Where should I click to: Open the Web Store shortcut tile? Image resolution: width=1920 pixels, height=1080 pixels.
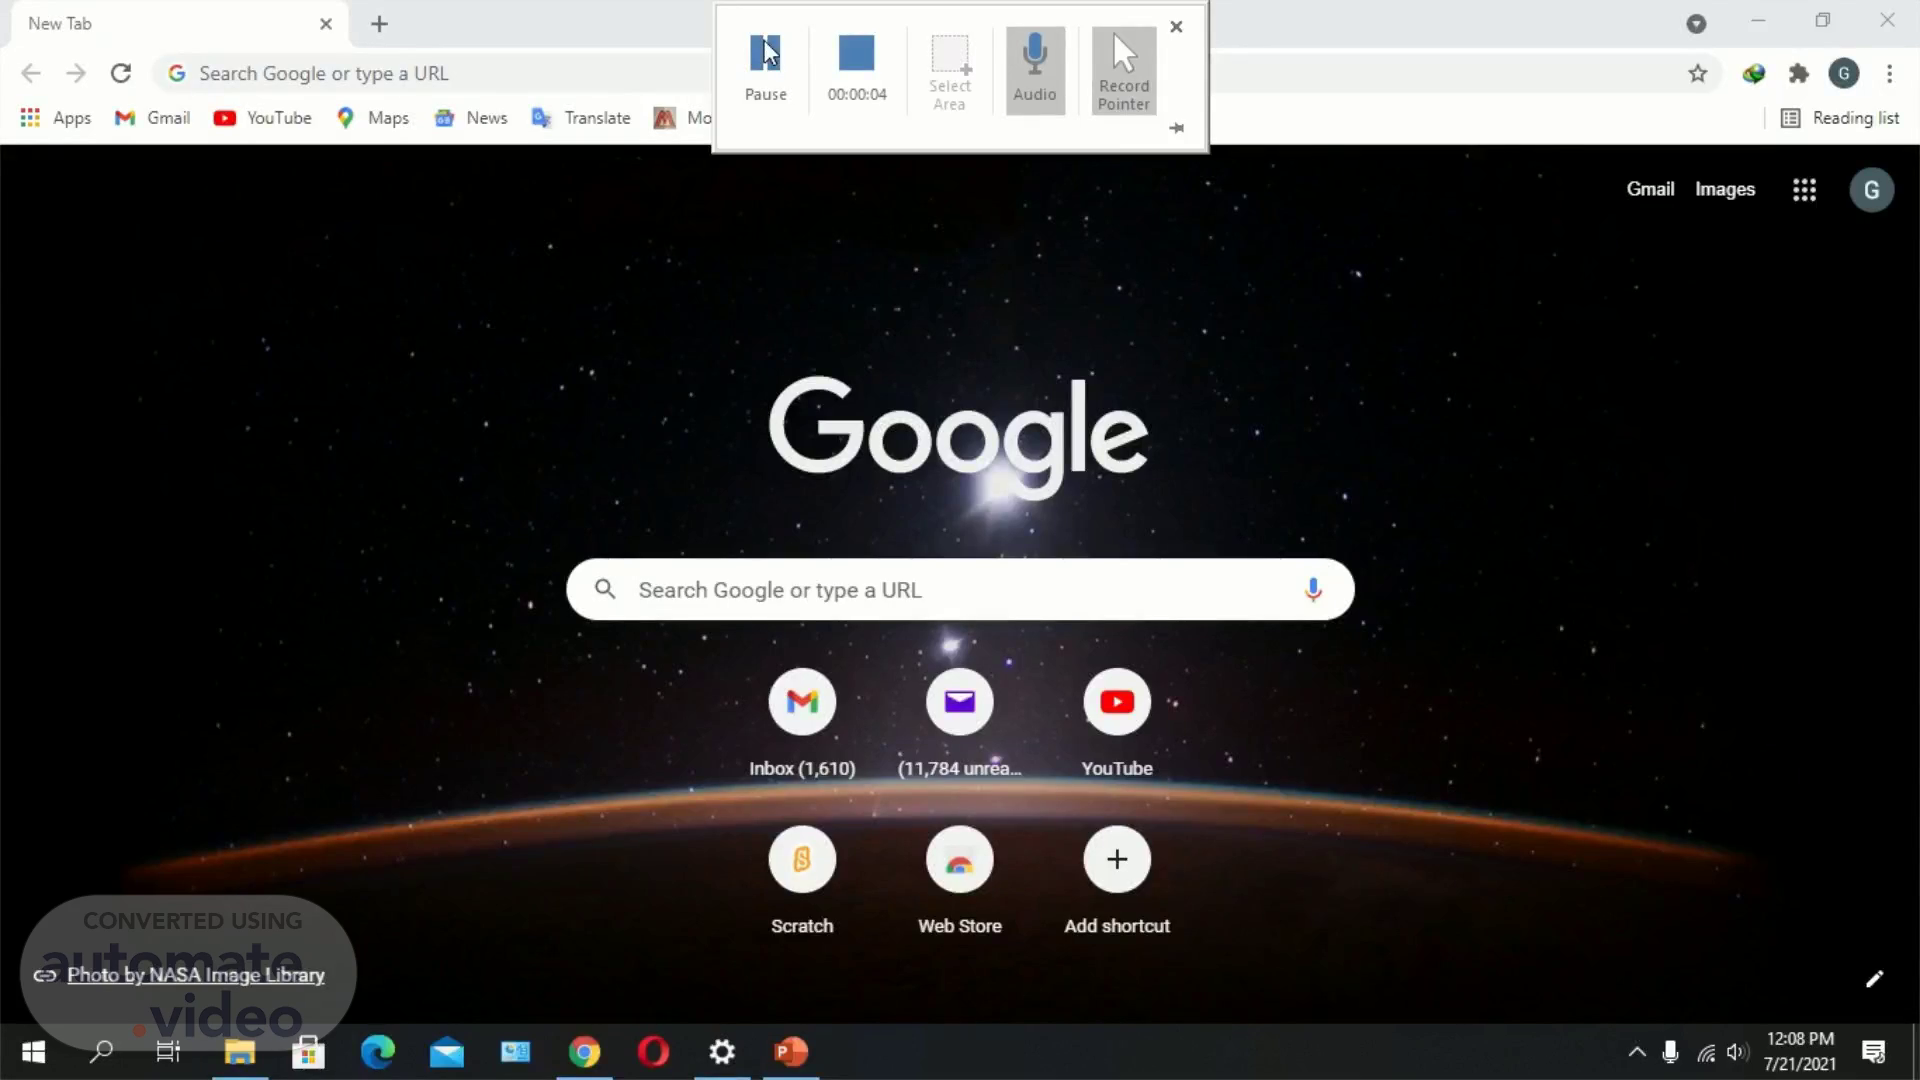960,881
